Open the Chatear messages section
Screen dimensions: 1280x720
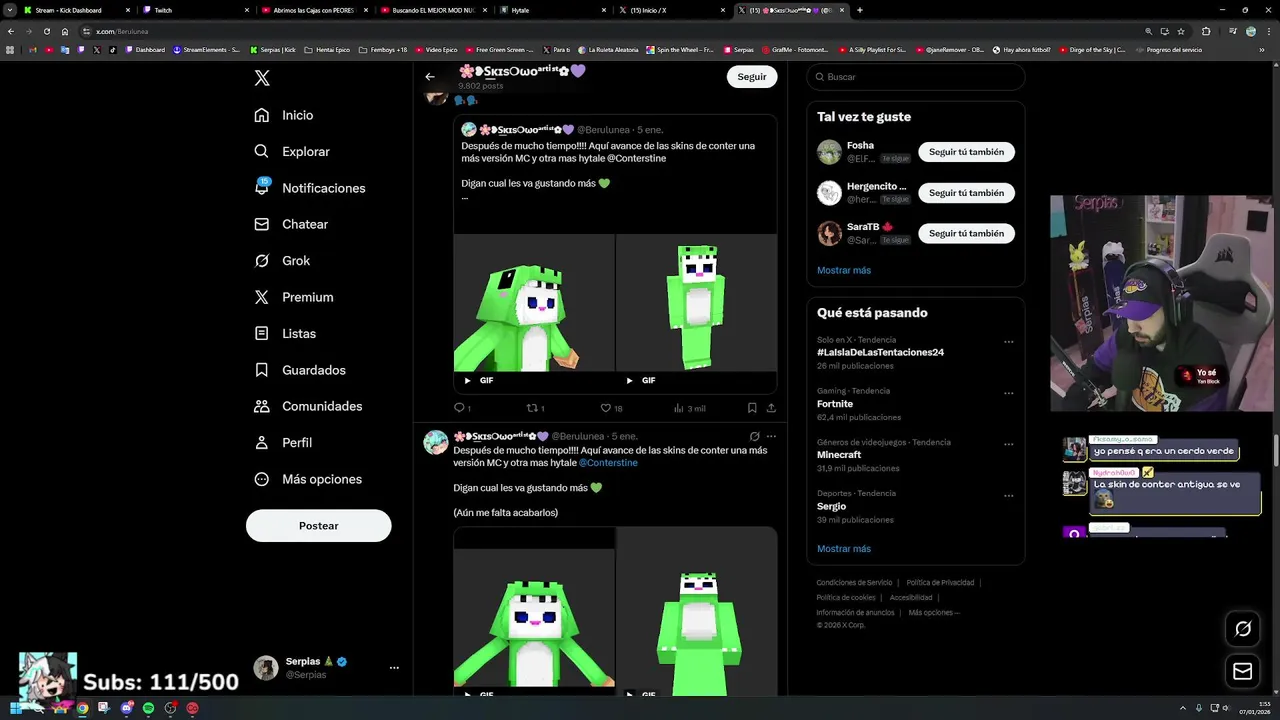(291, 224)
